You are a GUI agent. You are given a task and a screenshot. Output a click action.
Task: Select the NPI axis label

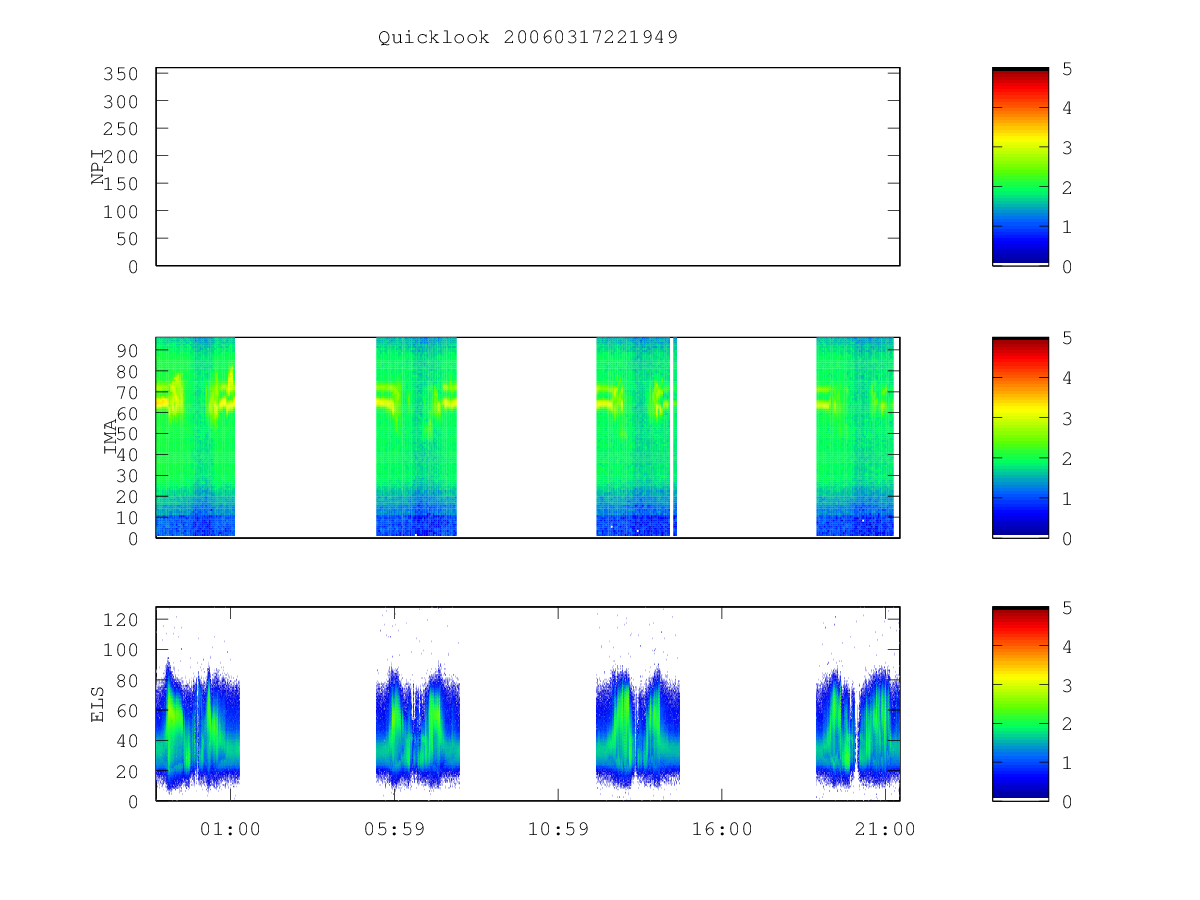99,167
